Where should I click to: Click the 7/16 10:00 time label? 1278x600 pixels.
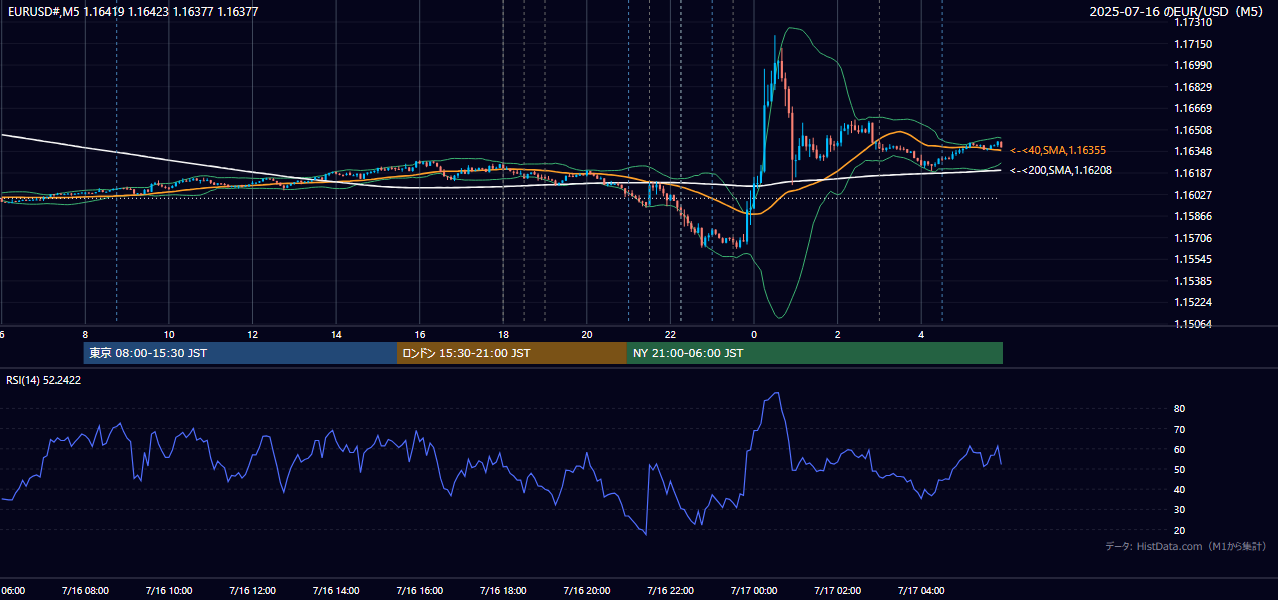pyautogui.click(x=169, y=591)
